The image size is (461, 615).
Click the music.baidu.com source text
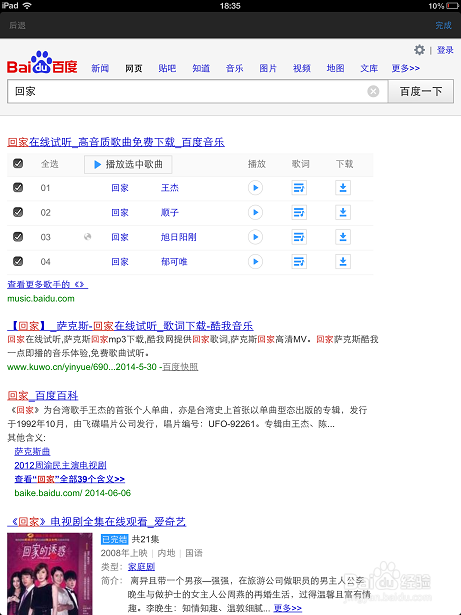pyautogui.click(x=41, y=298)
